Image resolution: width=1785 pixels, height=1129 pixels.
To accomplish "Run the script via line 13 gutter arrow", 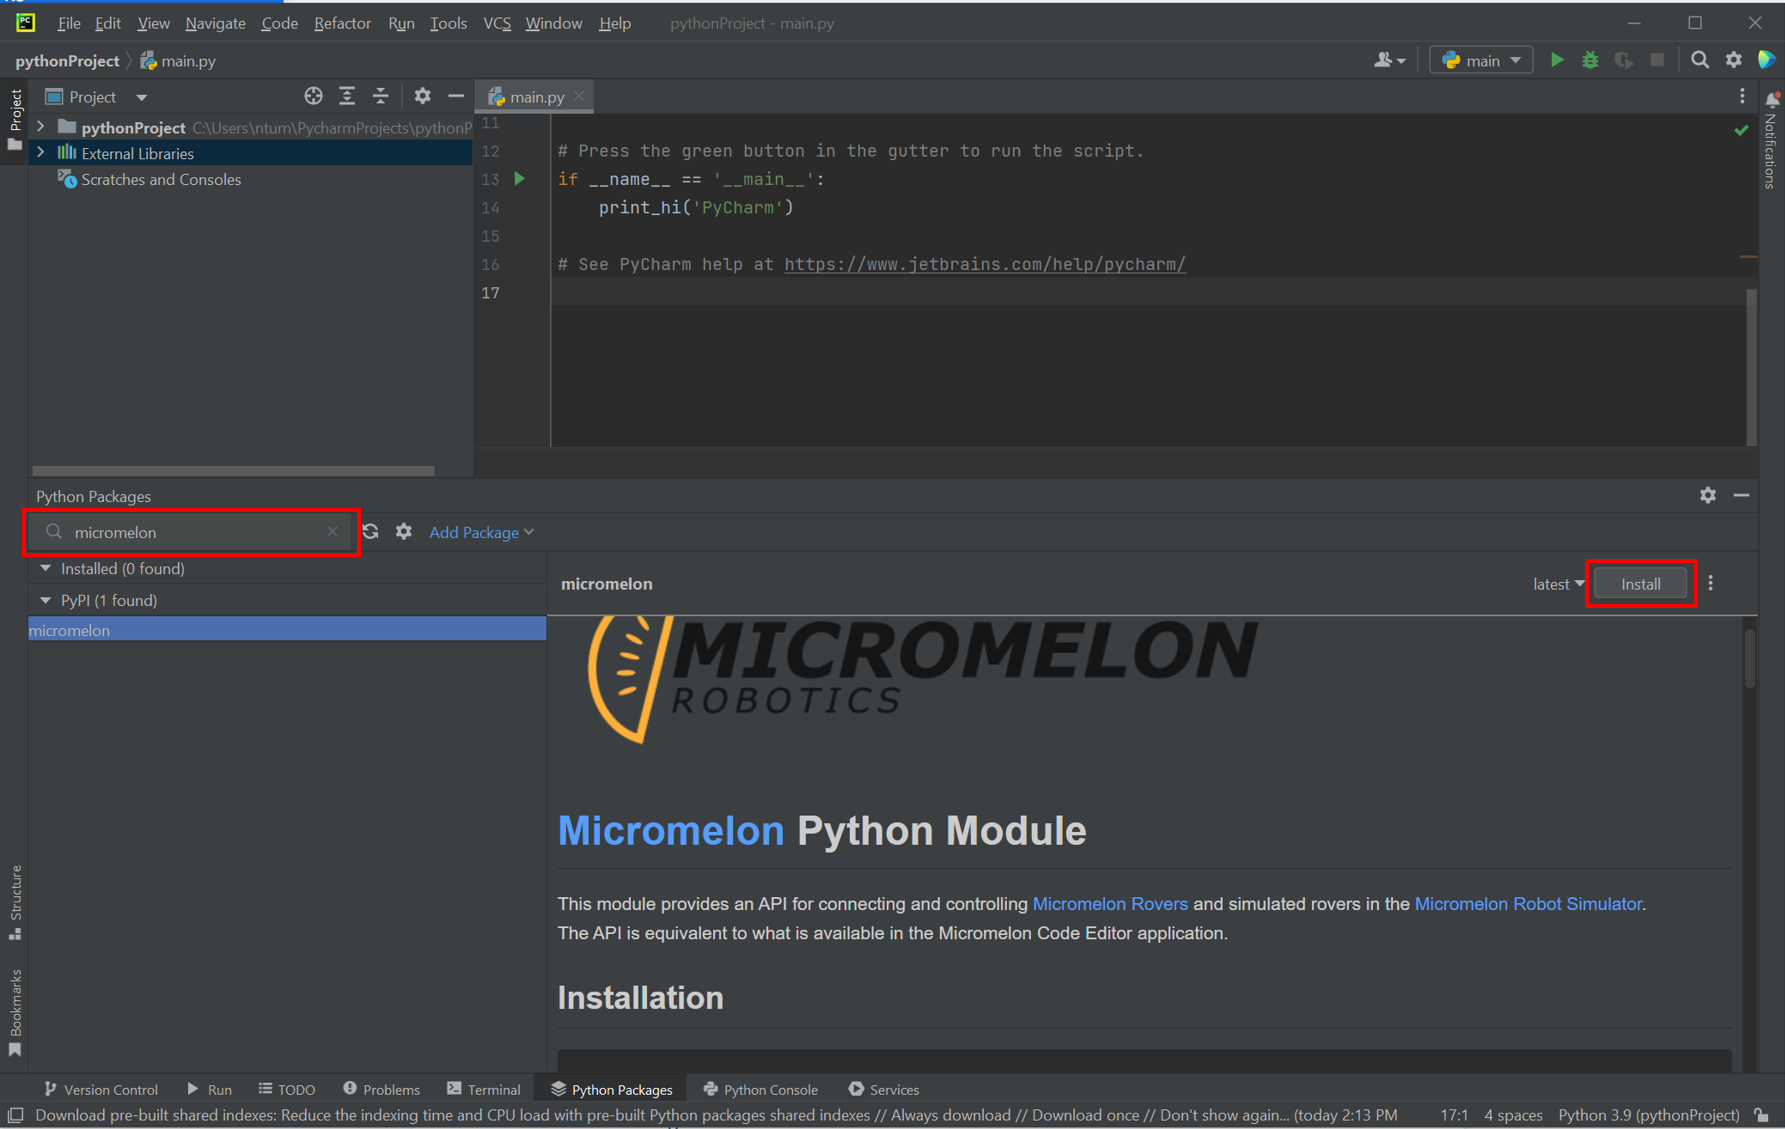I will 519,179.
